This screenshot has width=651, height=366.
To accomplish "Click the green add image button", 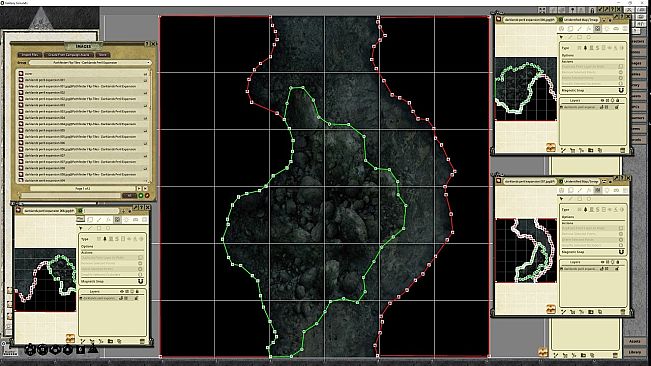I will (x=141, y=195).
